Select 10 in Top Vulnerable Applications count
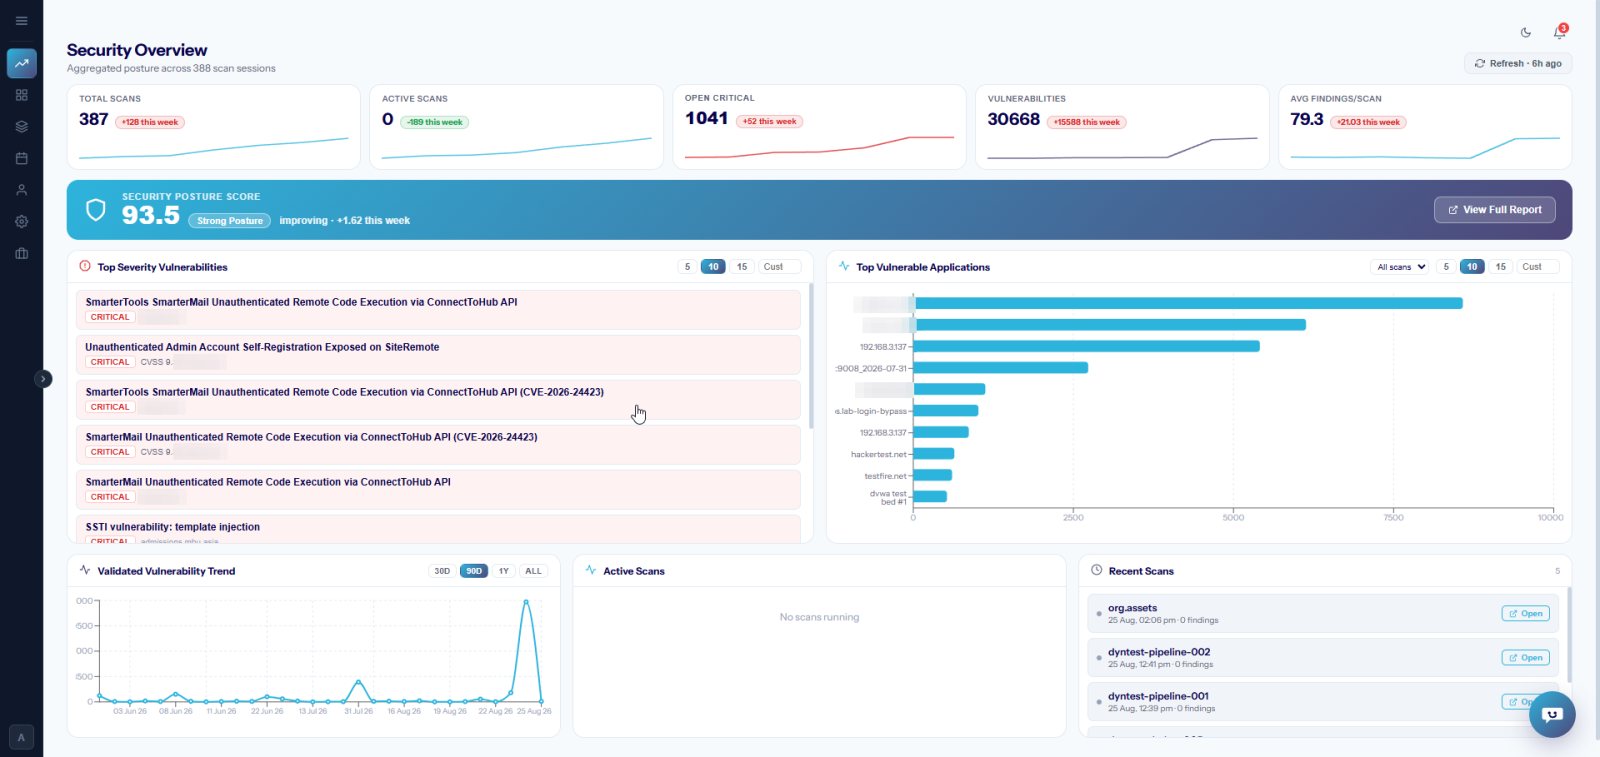Image resolution: width=1600 pixels, height=757 pixels. pyautogui.click(x=1472, y=267)
